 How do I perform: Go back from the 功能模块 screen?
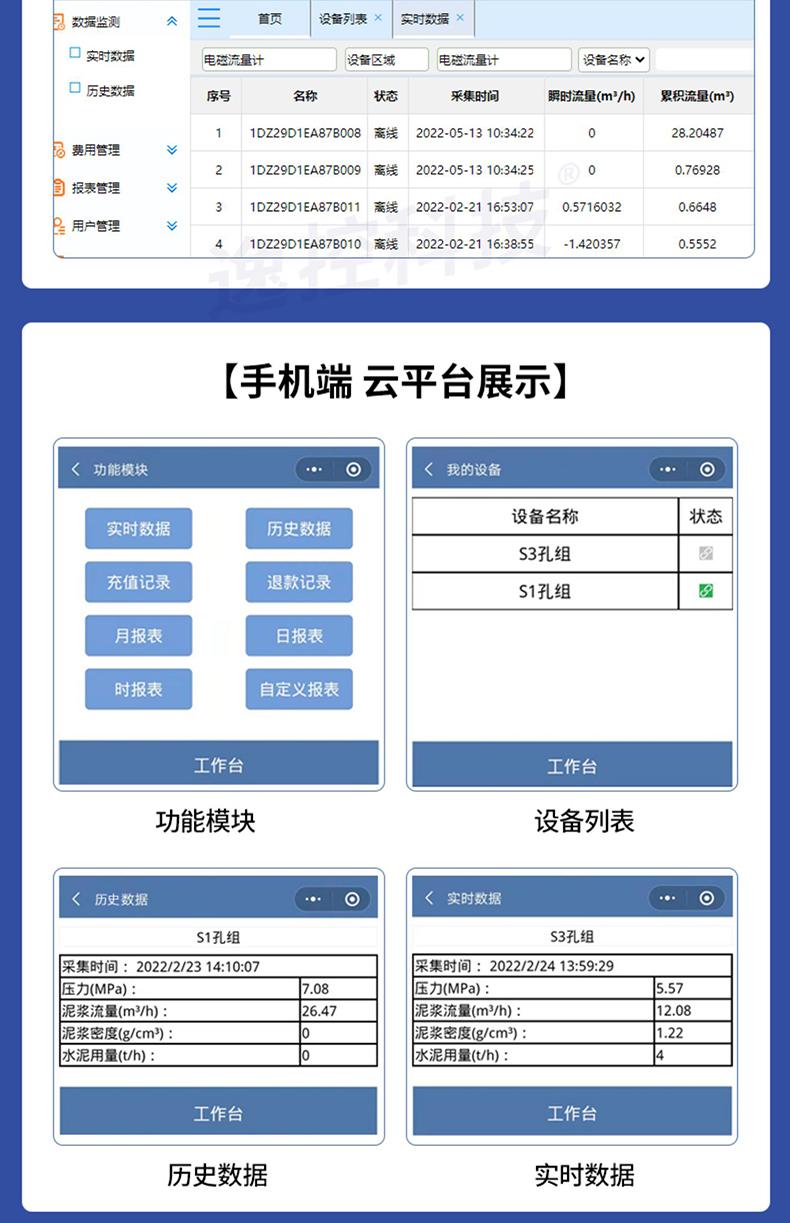point(75,469)
